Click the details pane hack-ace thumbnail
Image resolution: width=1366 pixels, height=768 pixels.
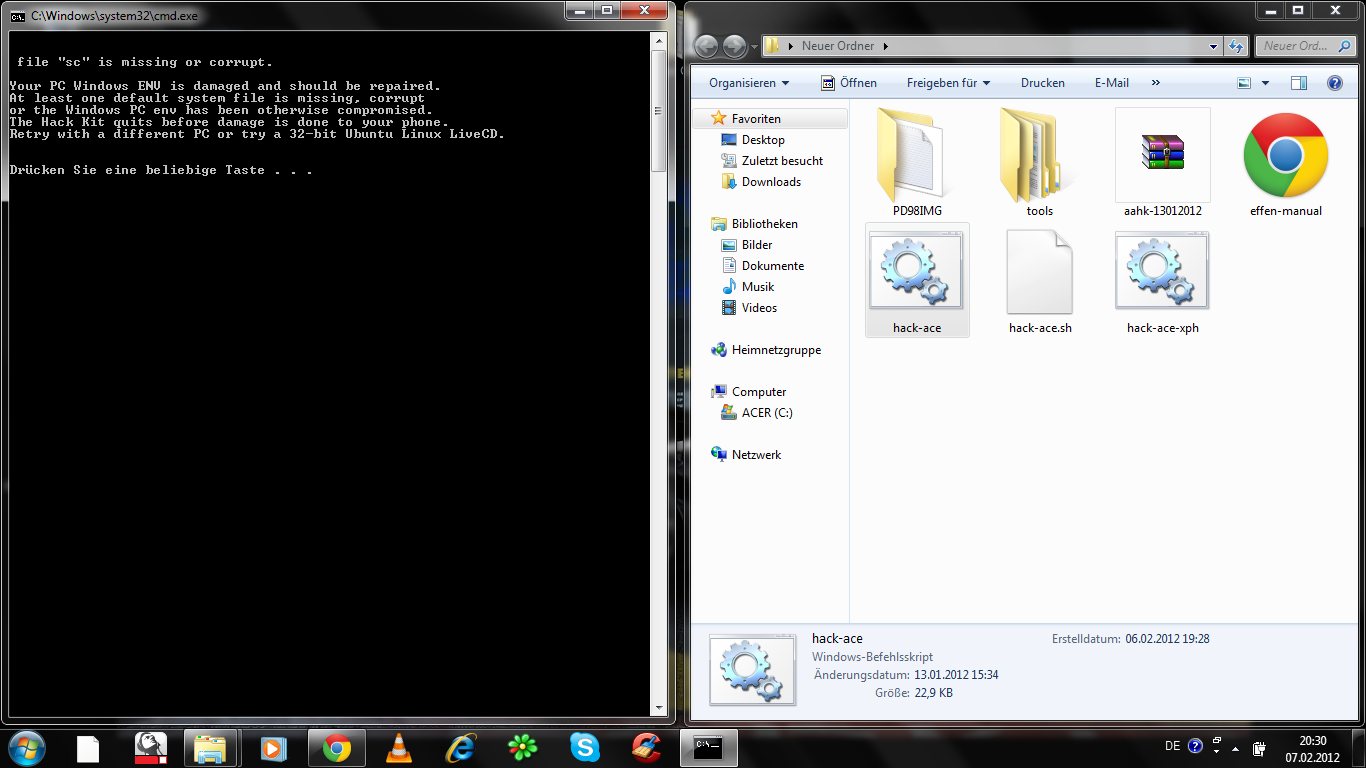[x=752, y=670]
